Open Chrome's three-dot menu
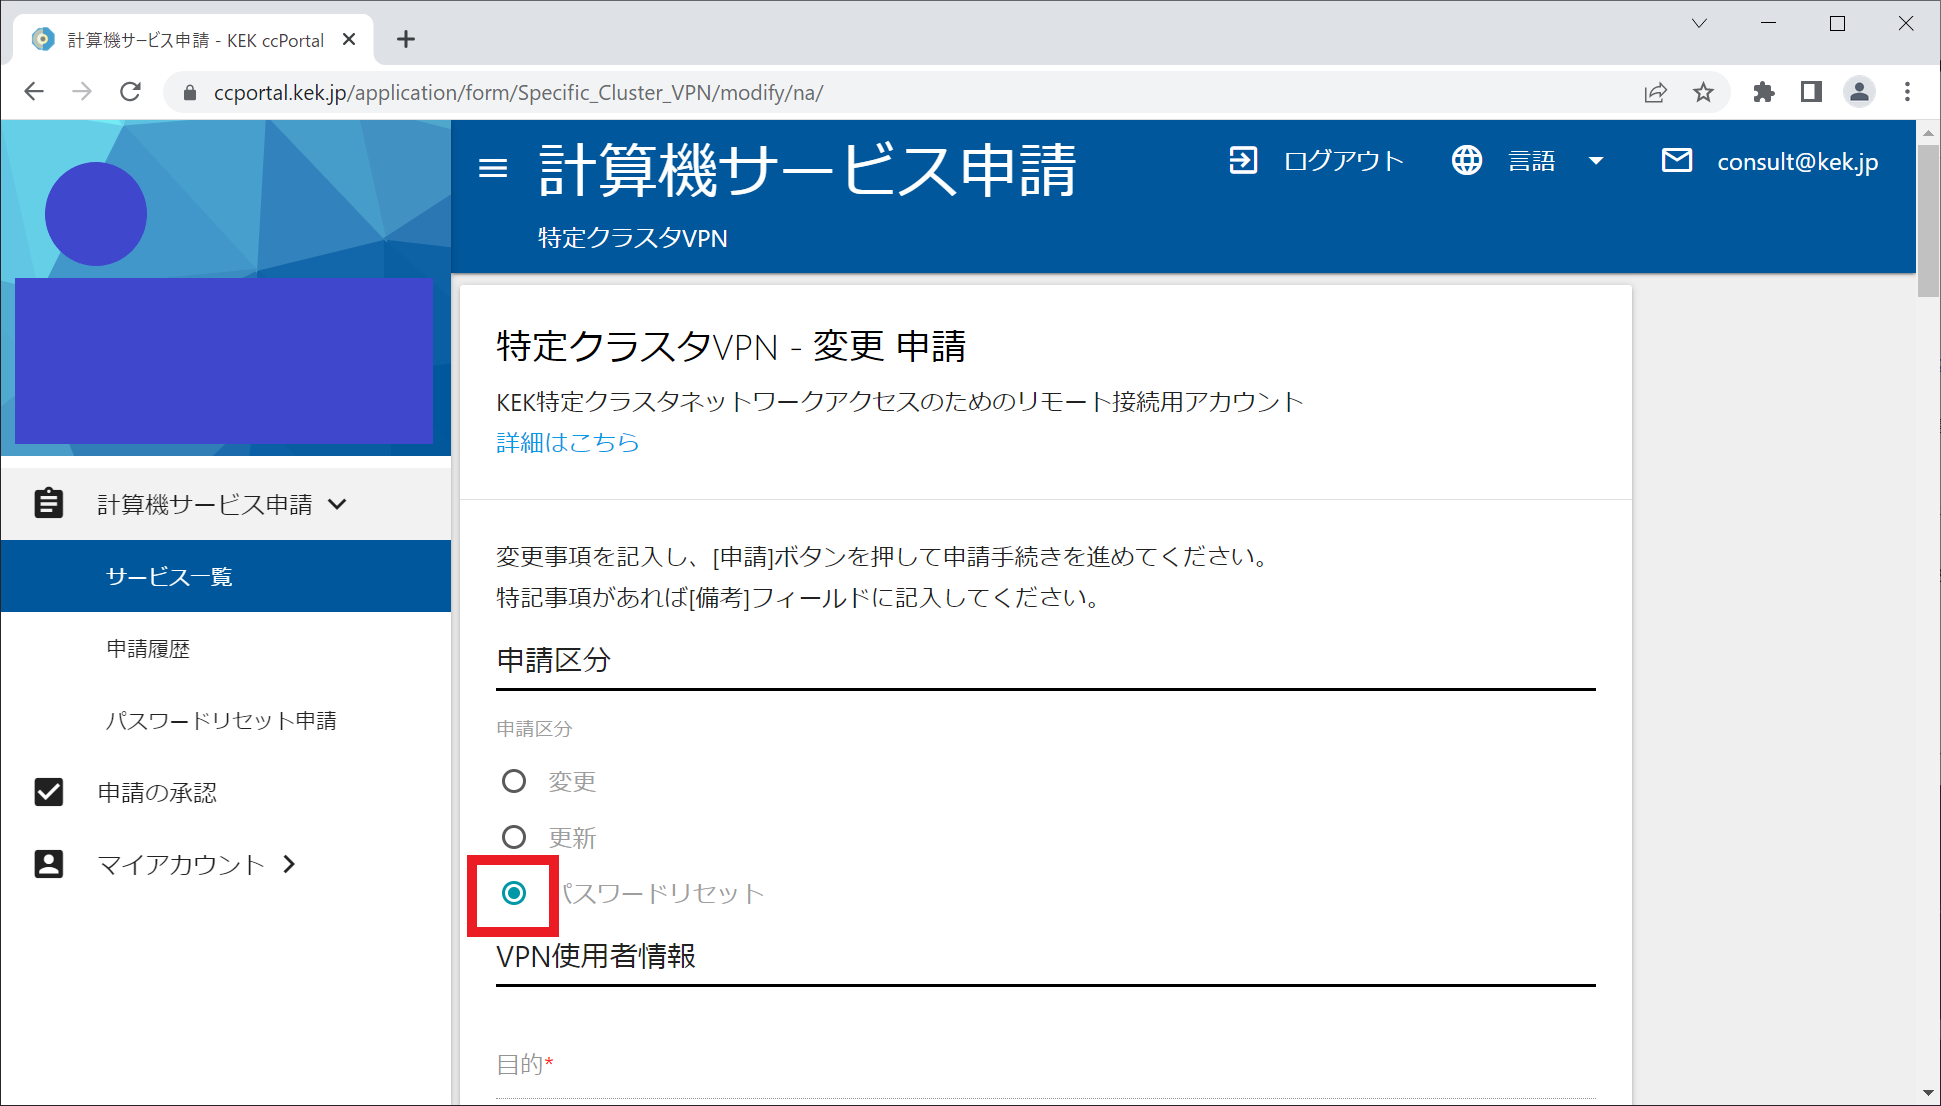 [1907, 92]
